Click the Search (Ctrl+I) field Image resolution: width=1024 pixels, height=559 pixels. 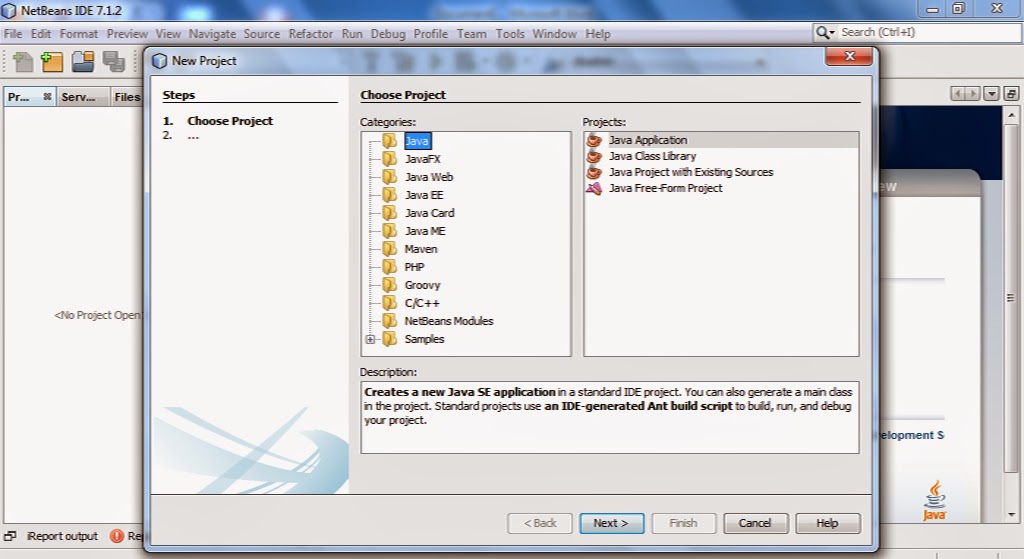[927, 32]
